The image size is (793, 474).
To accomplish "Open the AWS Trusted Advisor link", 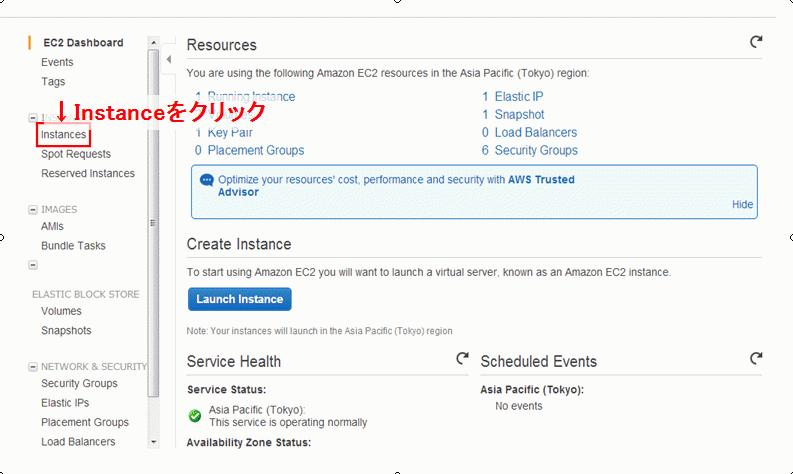I will (x=396, y=186).
